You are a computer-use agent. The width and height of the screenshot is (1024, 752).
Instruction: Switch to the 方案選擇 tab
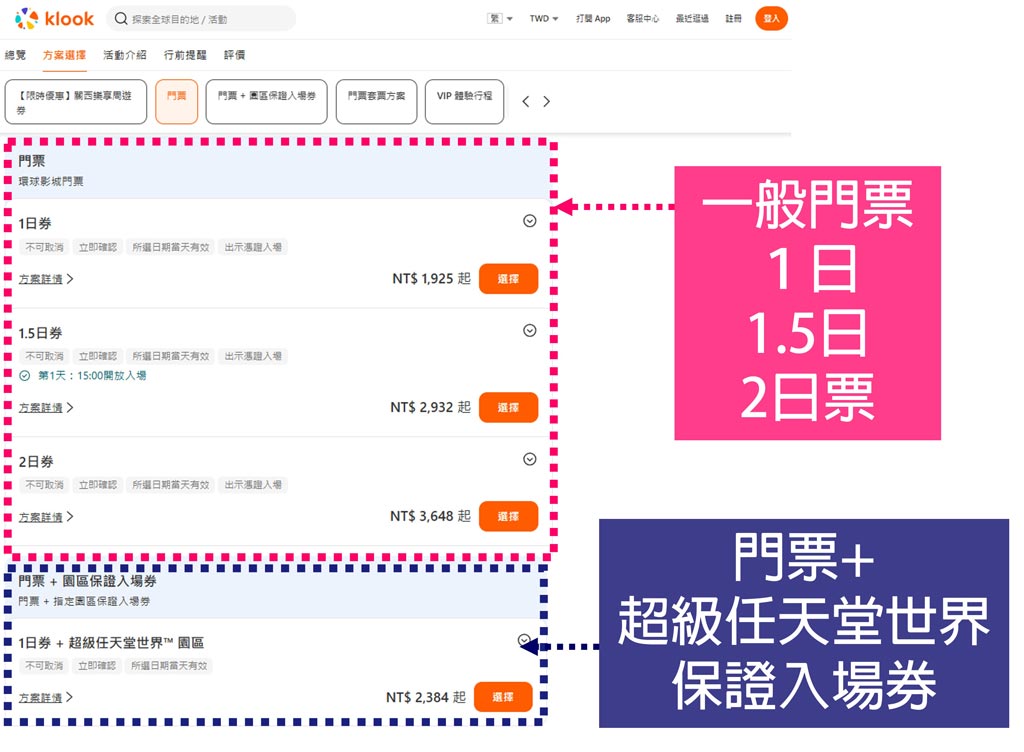pyautogui.click(x=64, y=55)
